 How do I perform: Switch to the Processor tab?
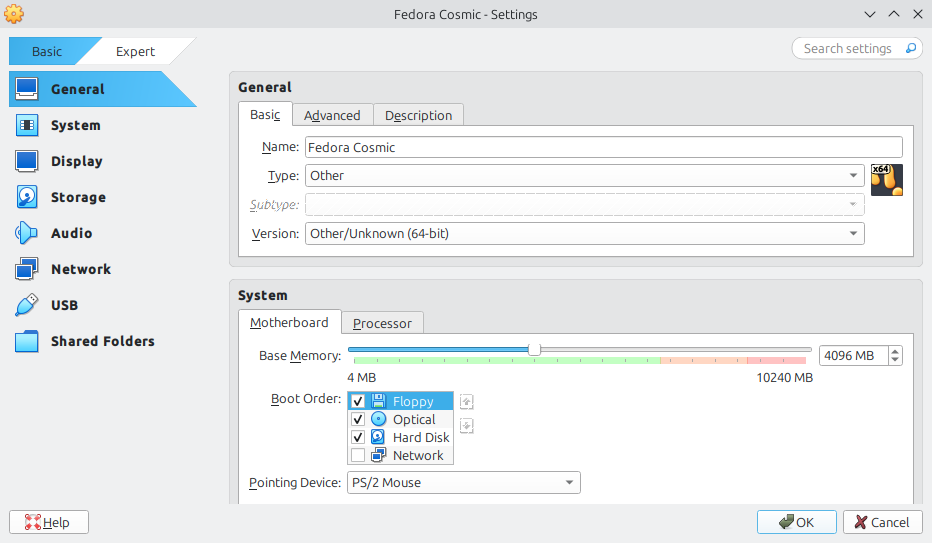tap(382, 323)
